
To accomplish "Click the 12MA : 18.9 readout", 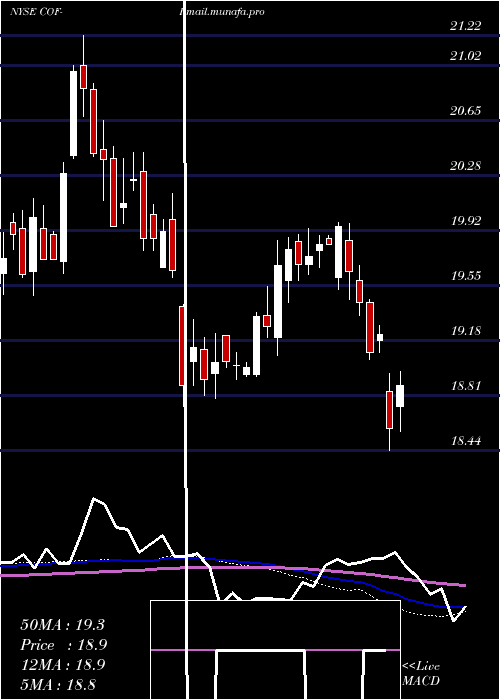I will coord(62,664).
